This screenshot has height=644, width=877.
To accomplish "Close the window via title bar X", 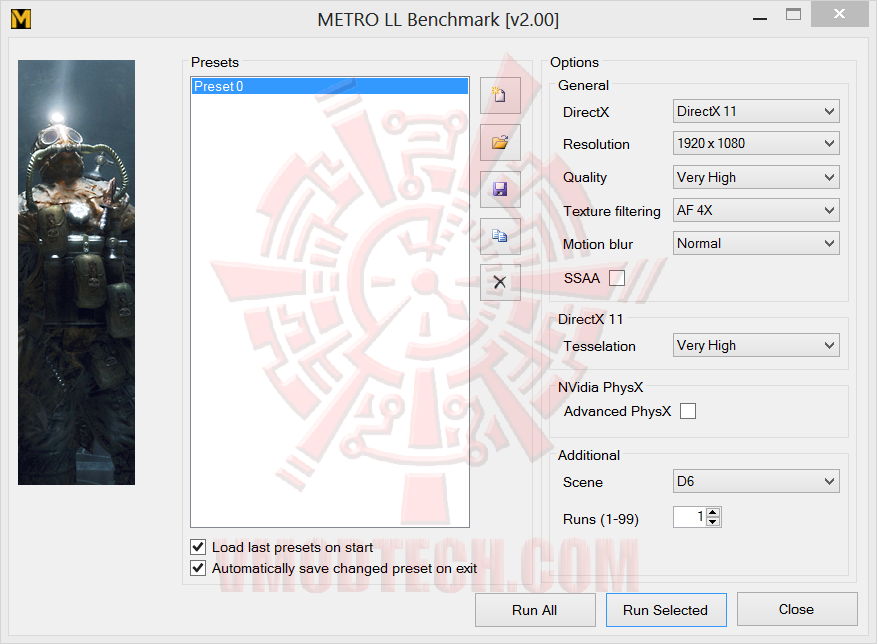I will coord(839,14).
